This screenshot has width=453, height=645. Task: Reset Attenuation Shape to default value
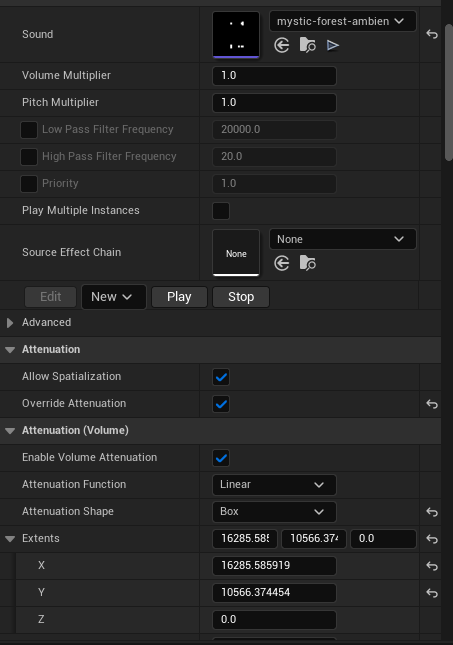(432, 512)
